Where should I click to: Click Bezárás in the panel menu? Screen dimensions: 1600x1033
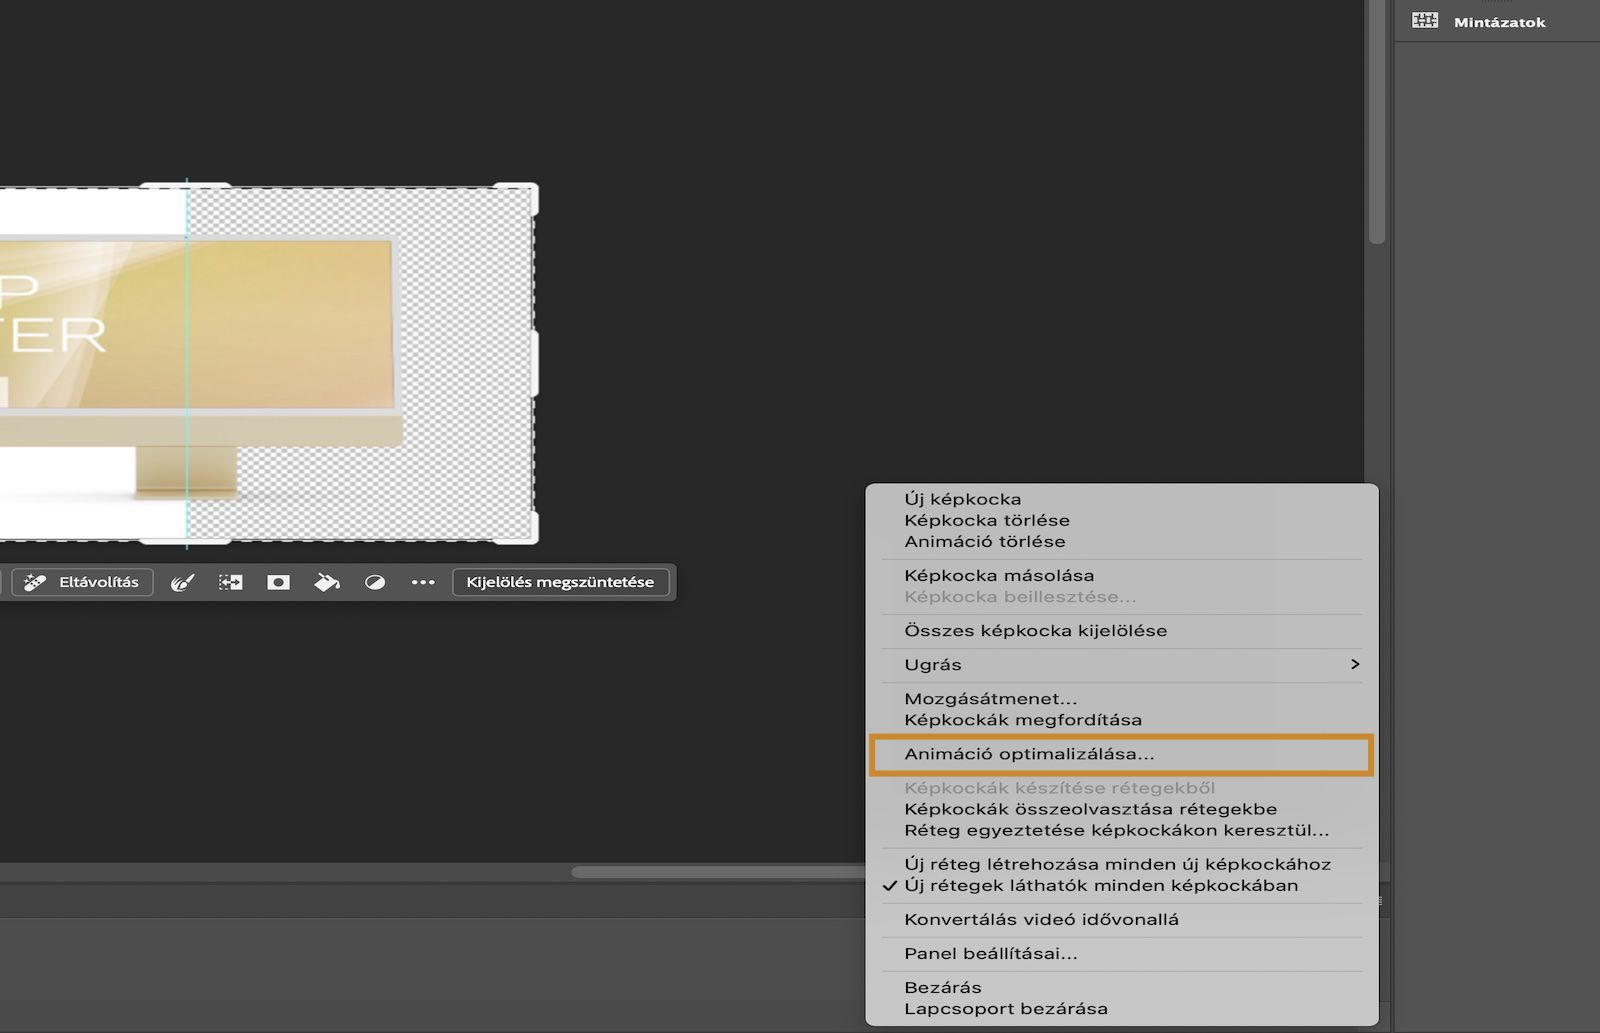(x=1122, y=987)
